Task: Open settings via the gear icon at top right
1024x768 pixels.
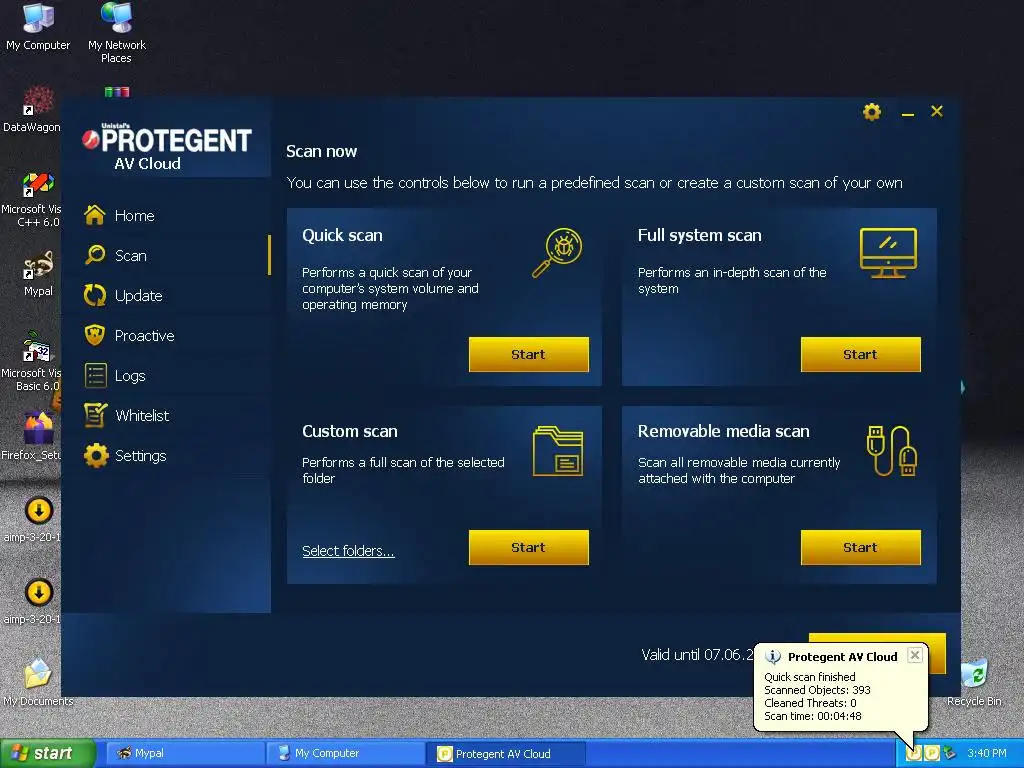Action: pos(871,112)
